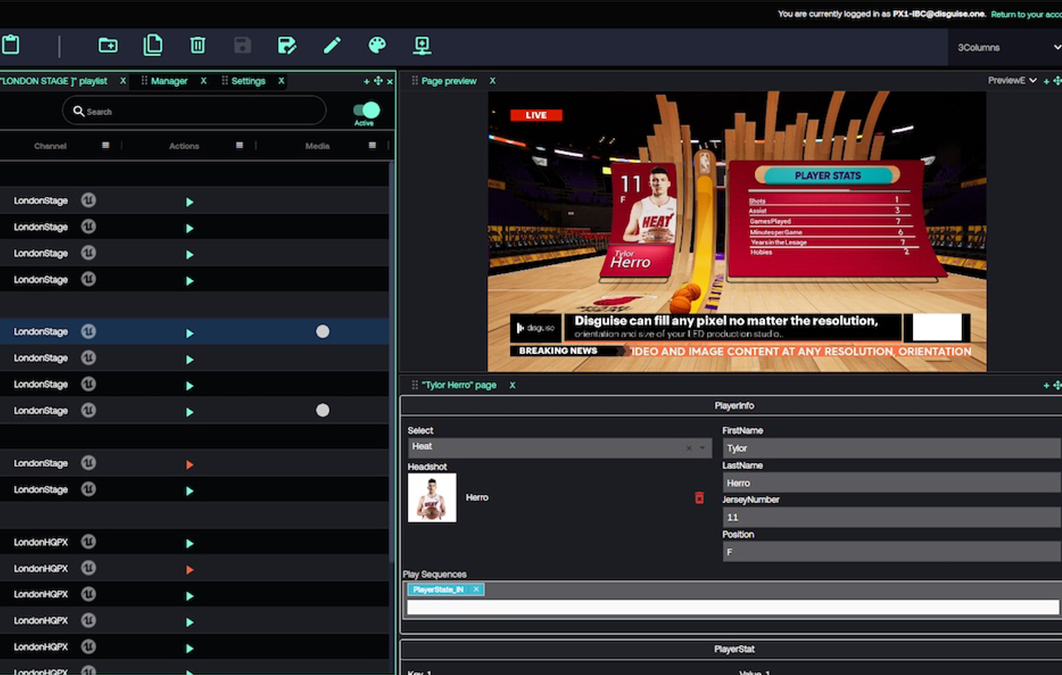Click the drag grip icon beside Settings tab
Viewport: 1062px width, 675px height.
pyautogui.click(x=225, y=81)
